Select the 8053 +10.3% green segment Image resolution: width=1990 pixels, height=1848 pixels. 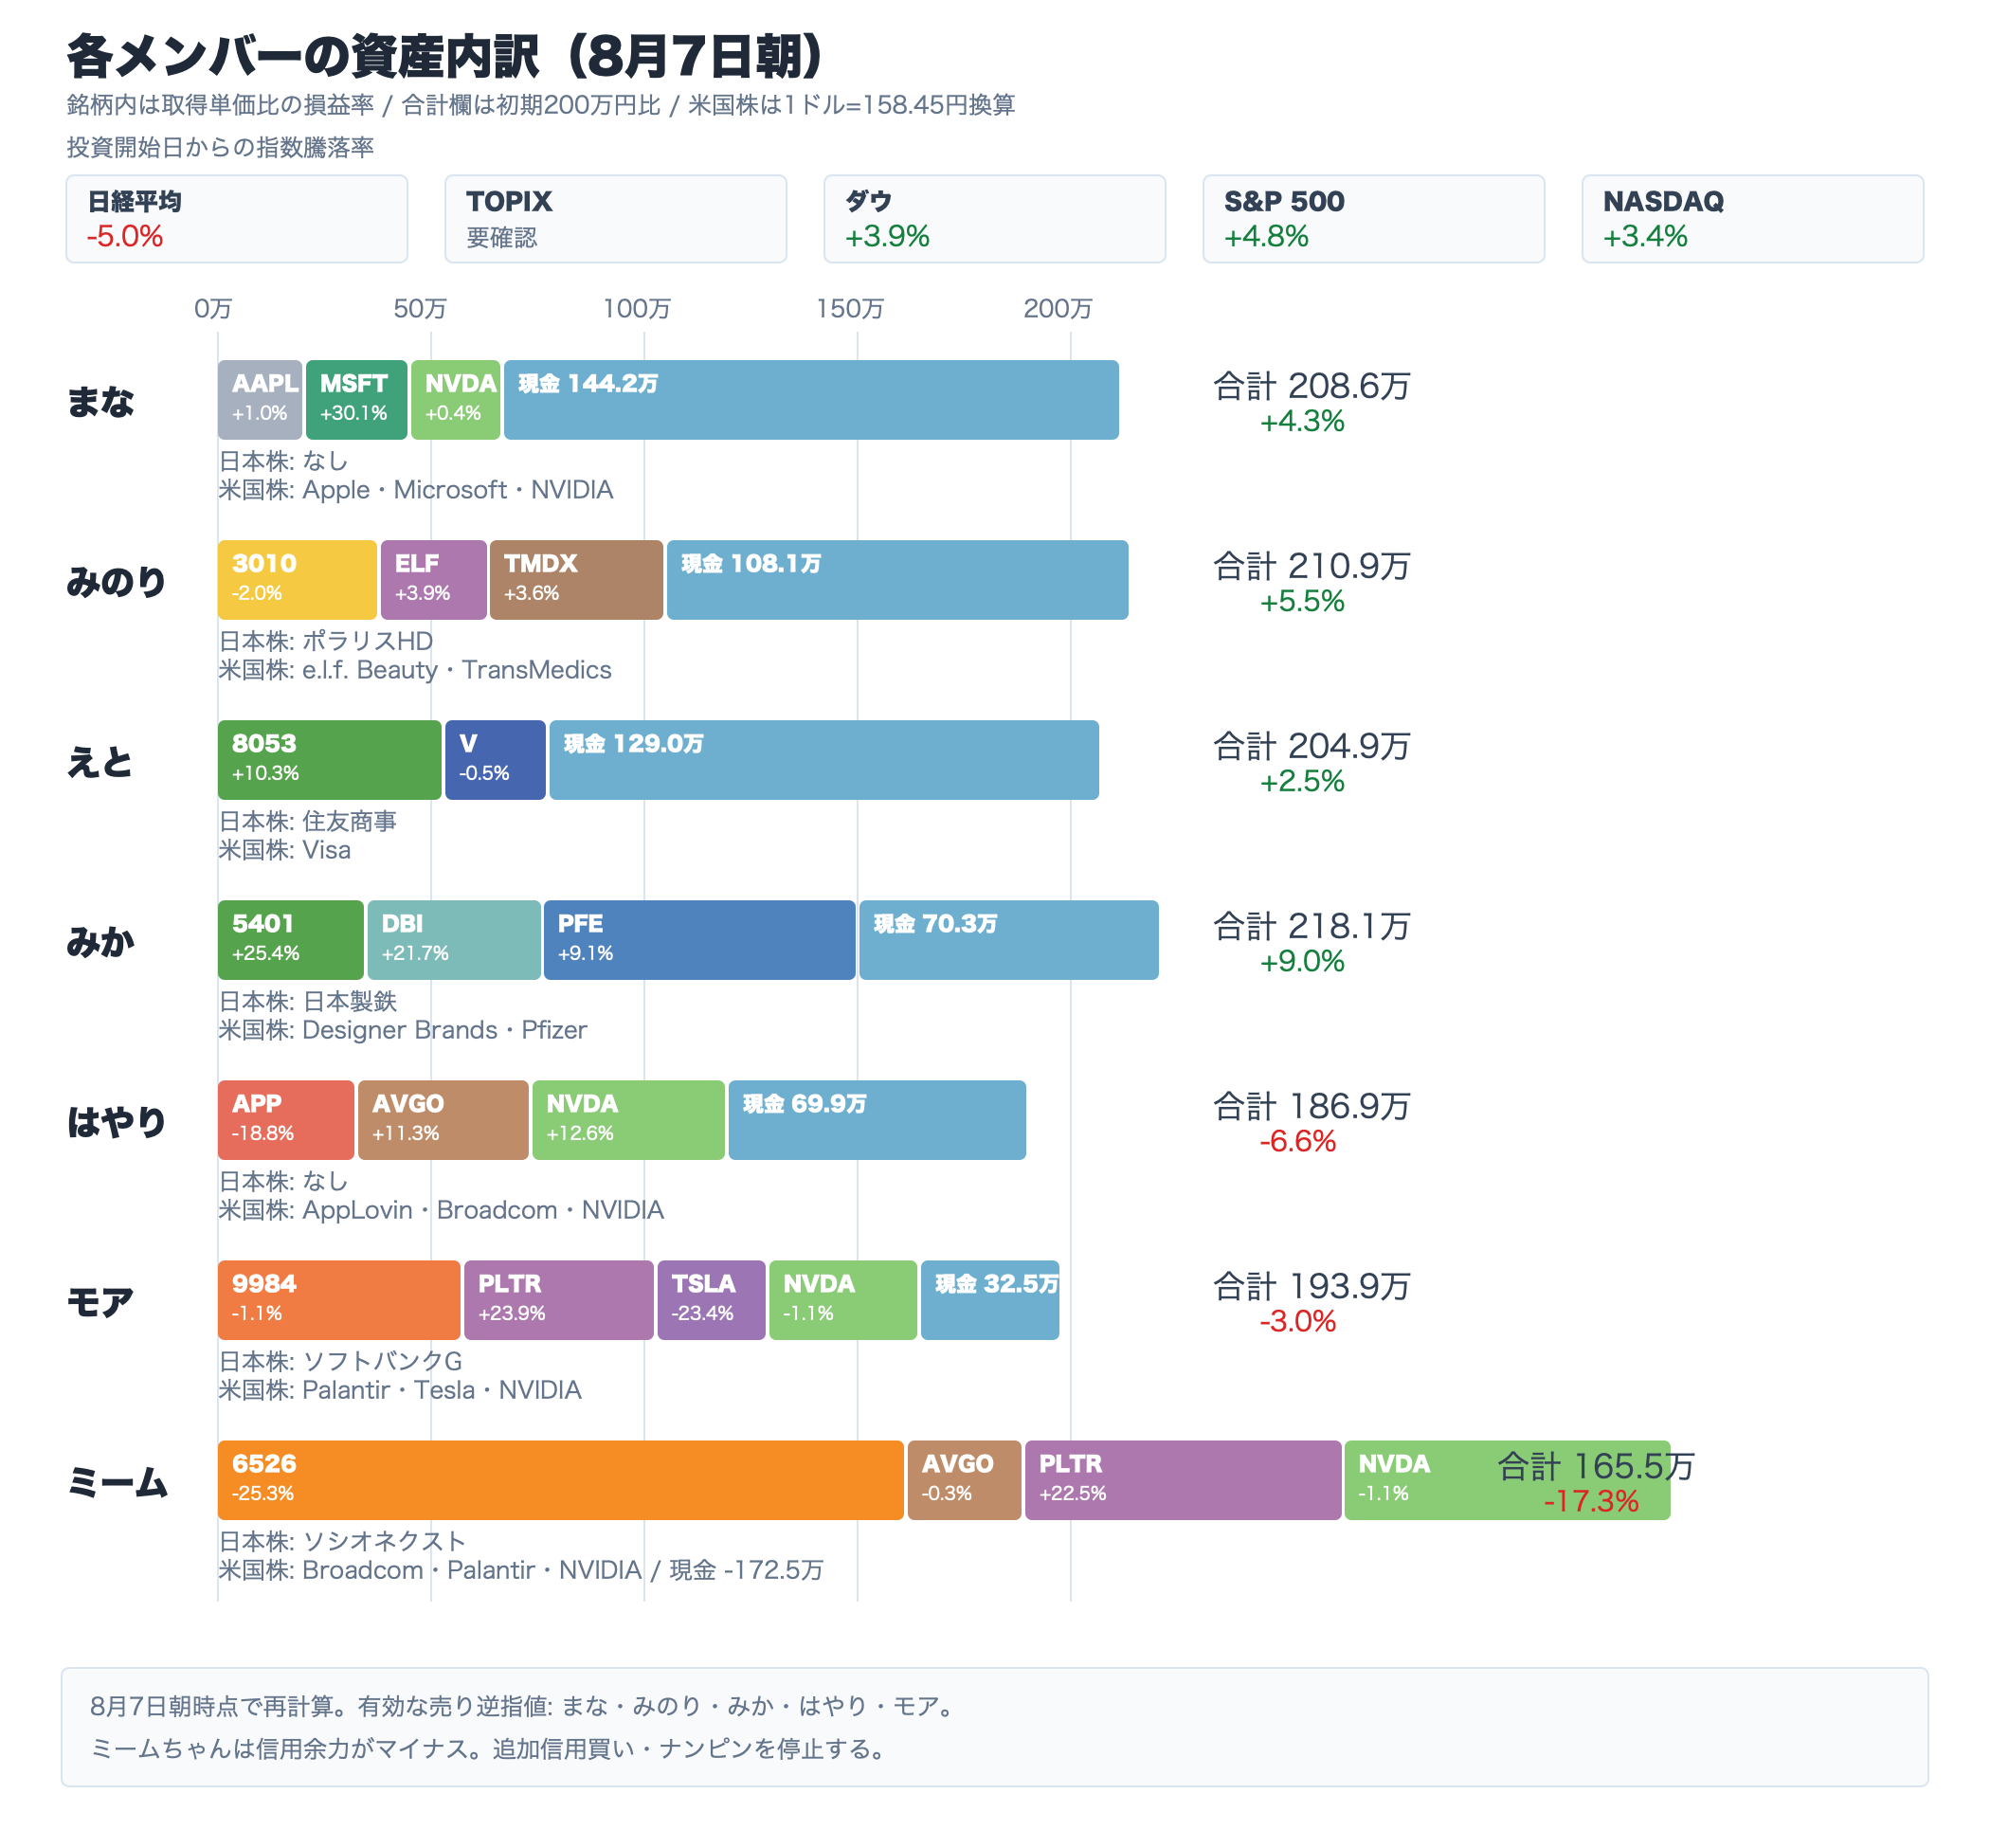coord(329,760)
